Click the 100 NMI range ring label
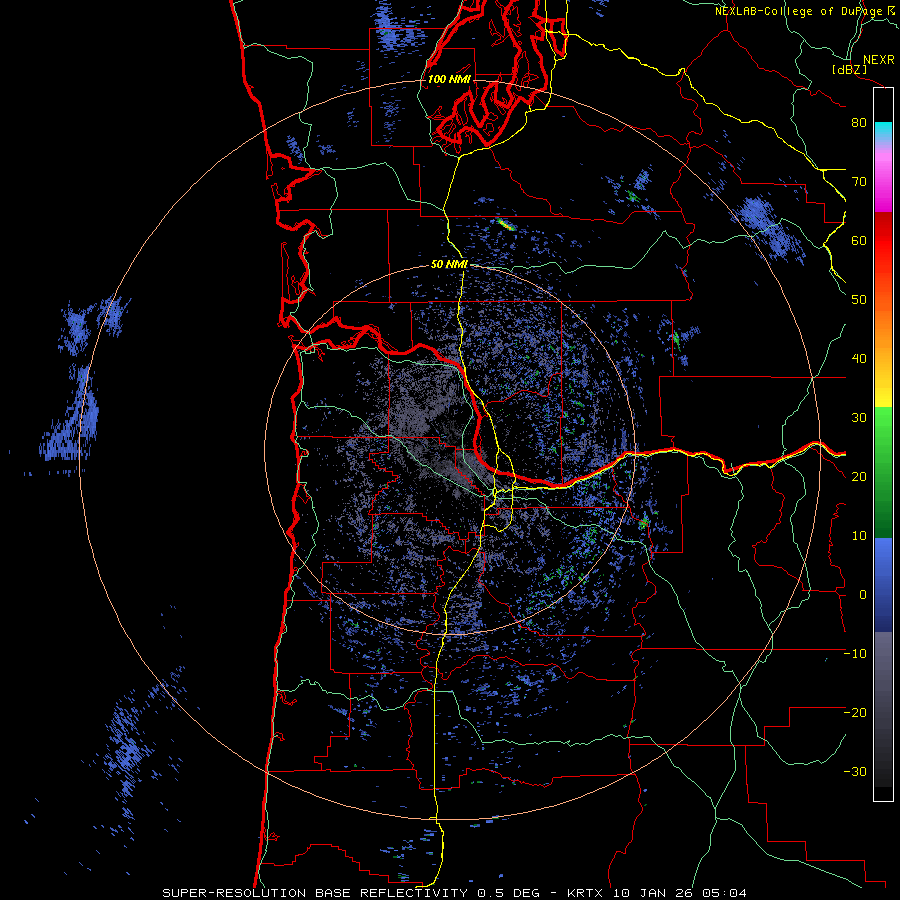900x900 pixels. tap(449, 79)
